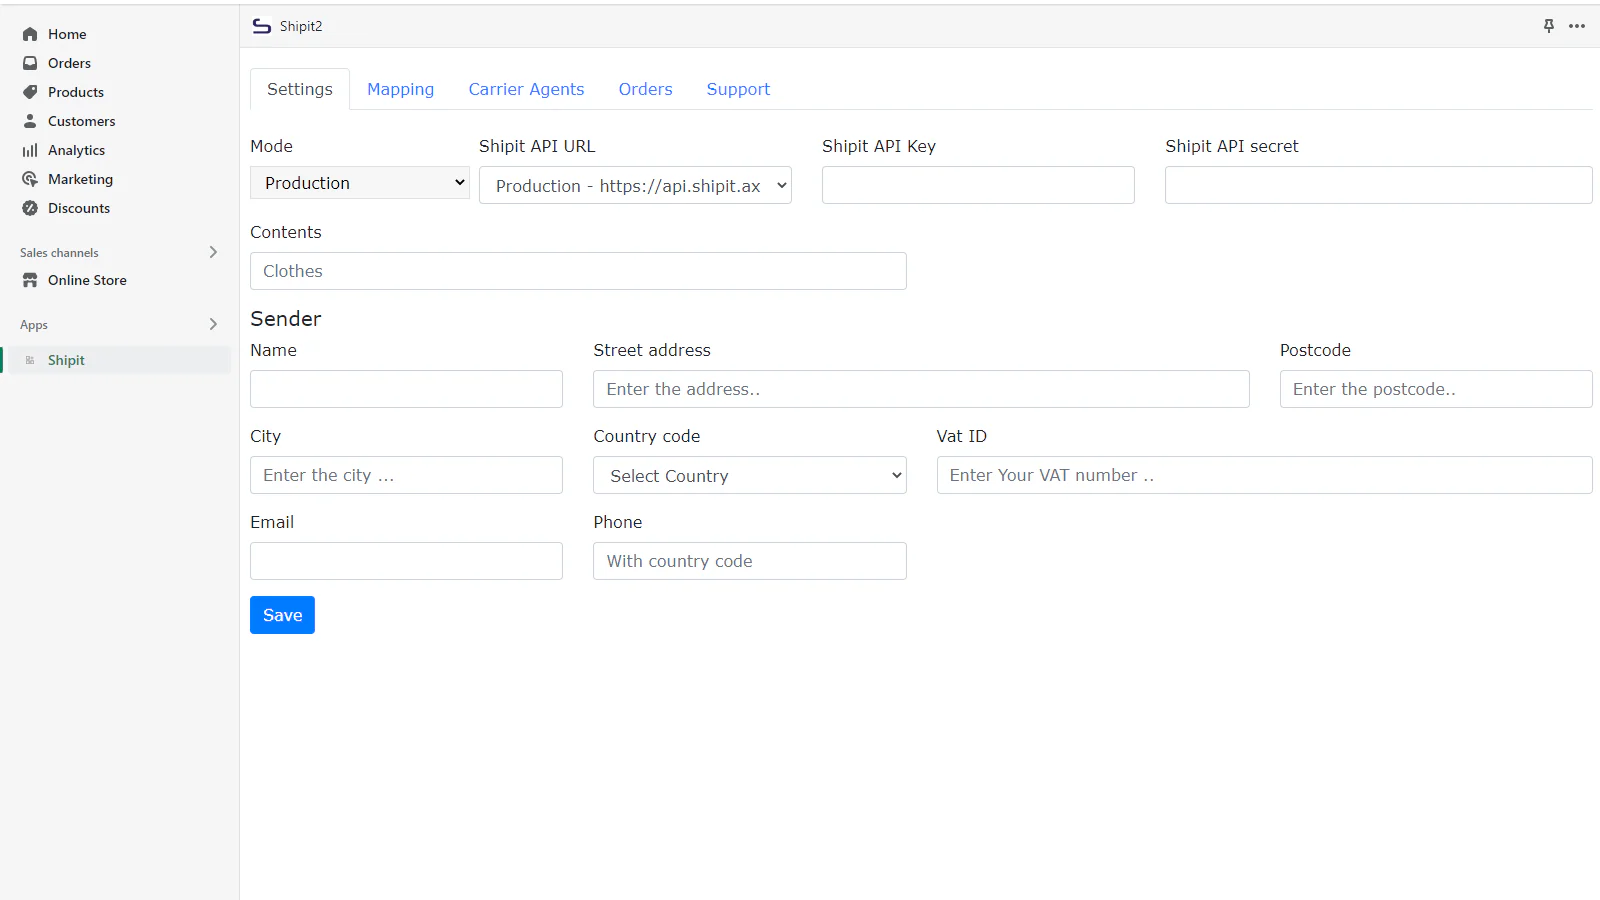Click the Sales channels heading
Viewport: 1600px width, 900px height.
point(59,253)
